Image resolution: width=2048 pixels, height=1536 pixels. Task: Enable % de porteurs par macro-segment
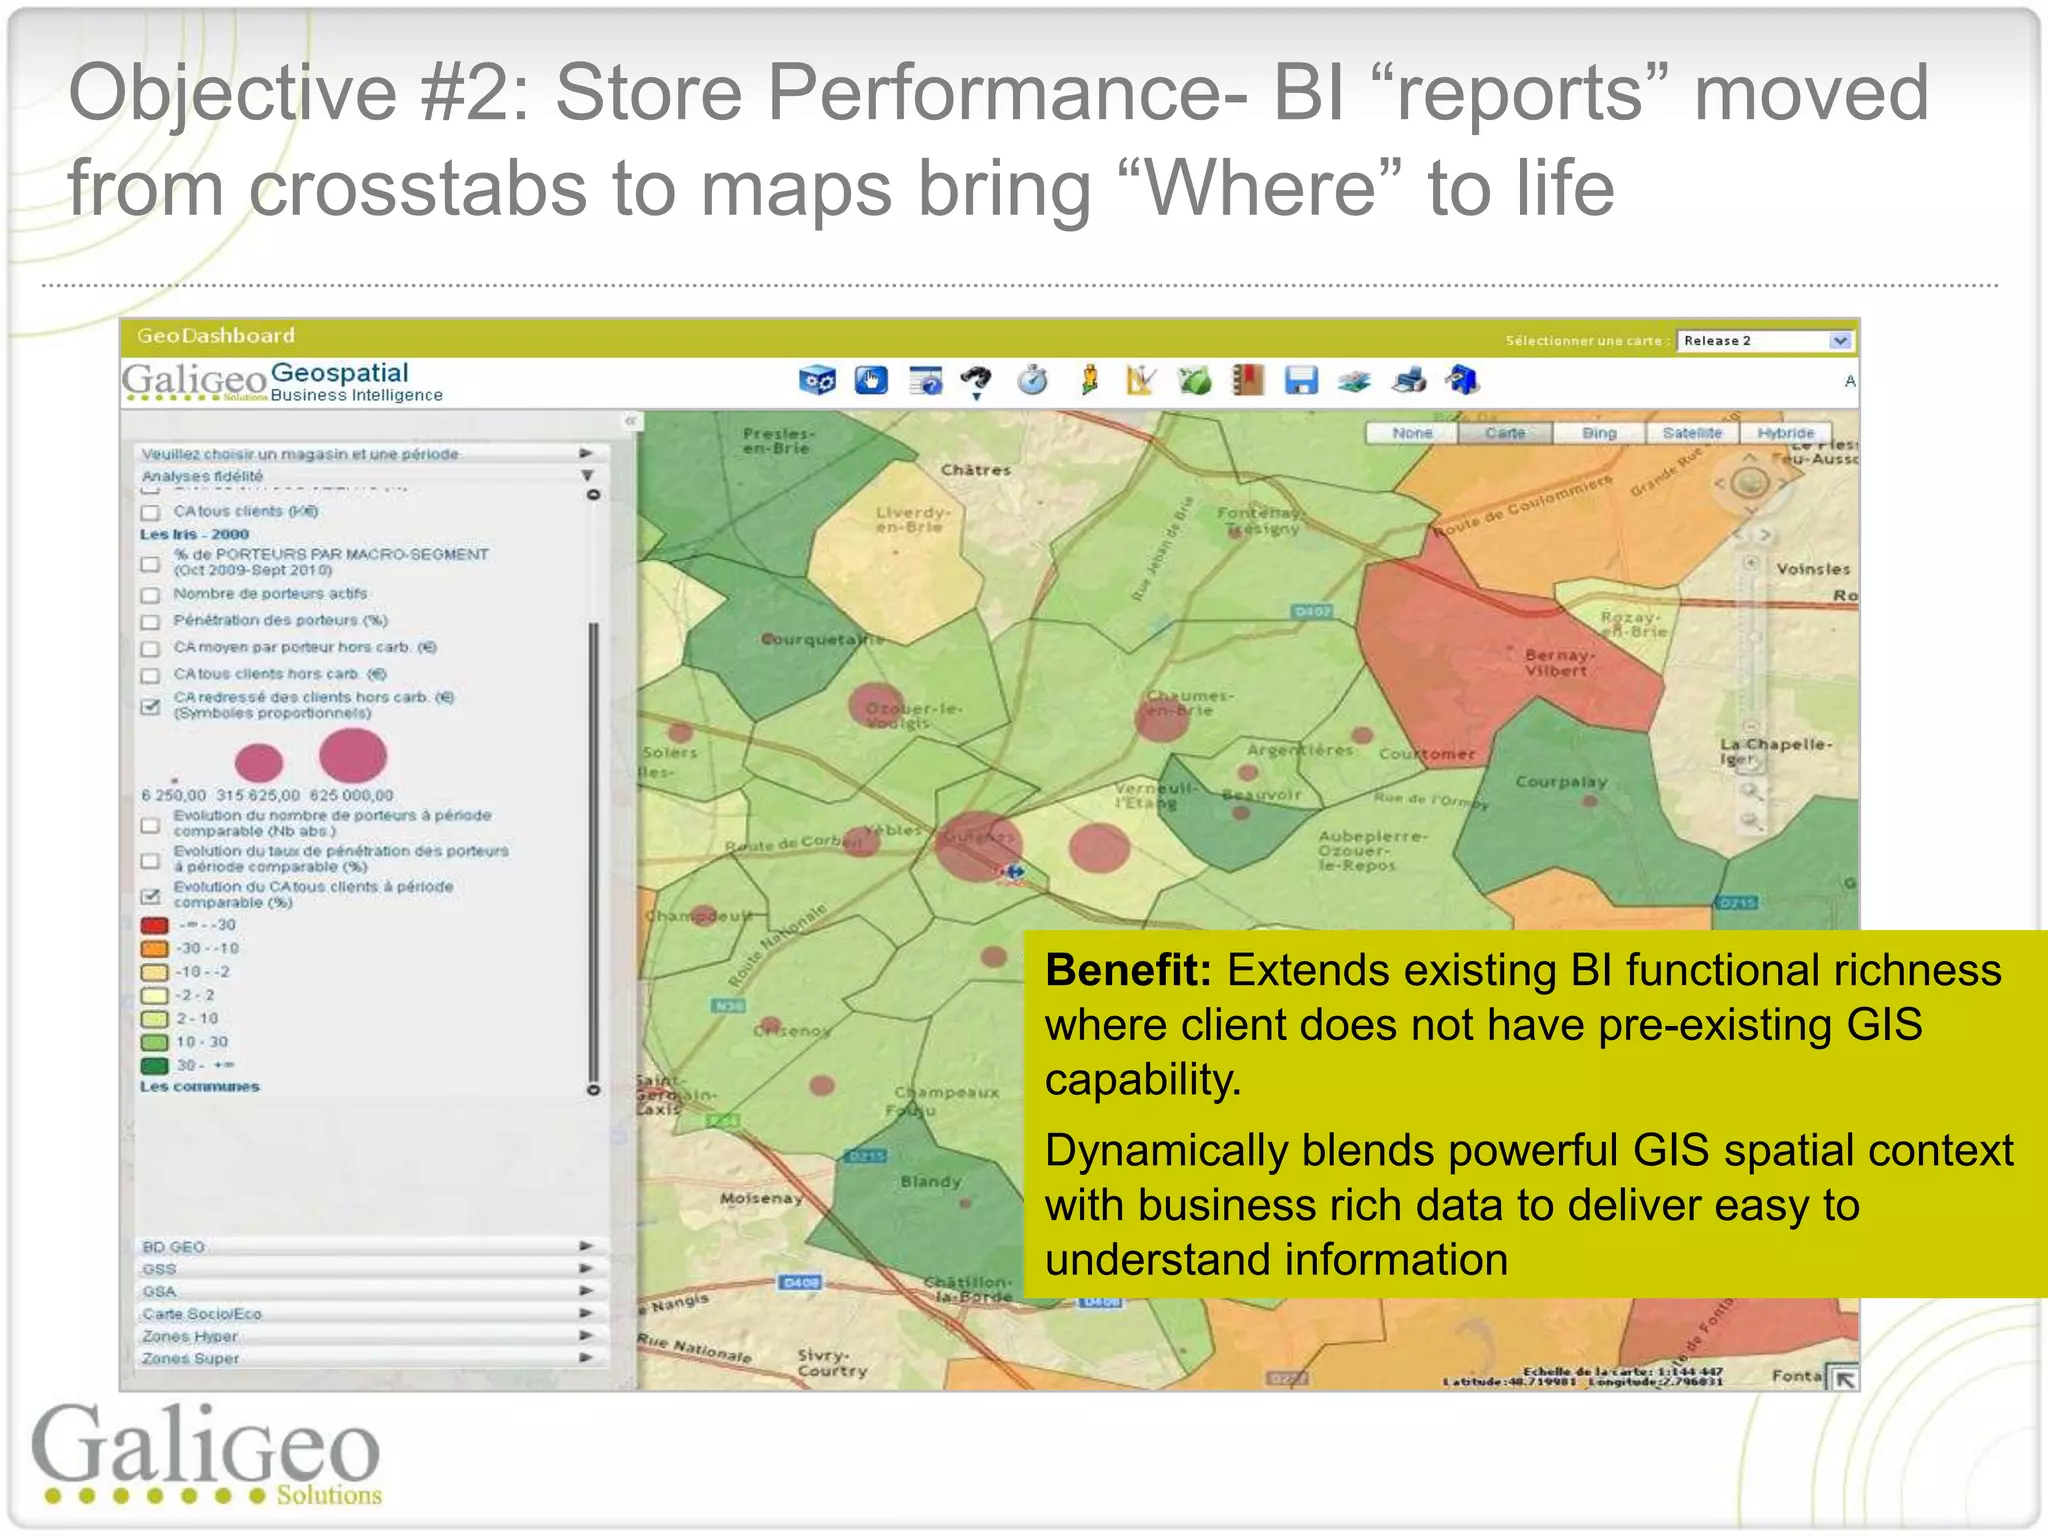click(151, 564)
